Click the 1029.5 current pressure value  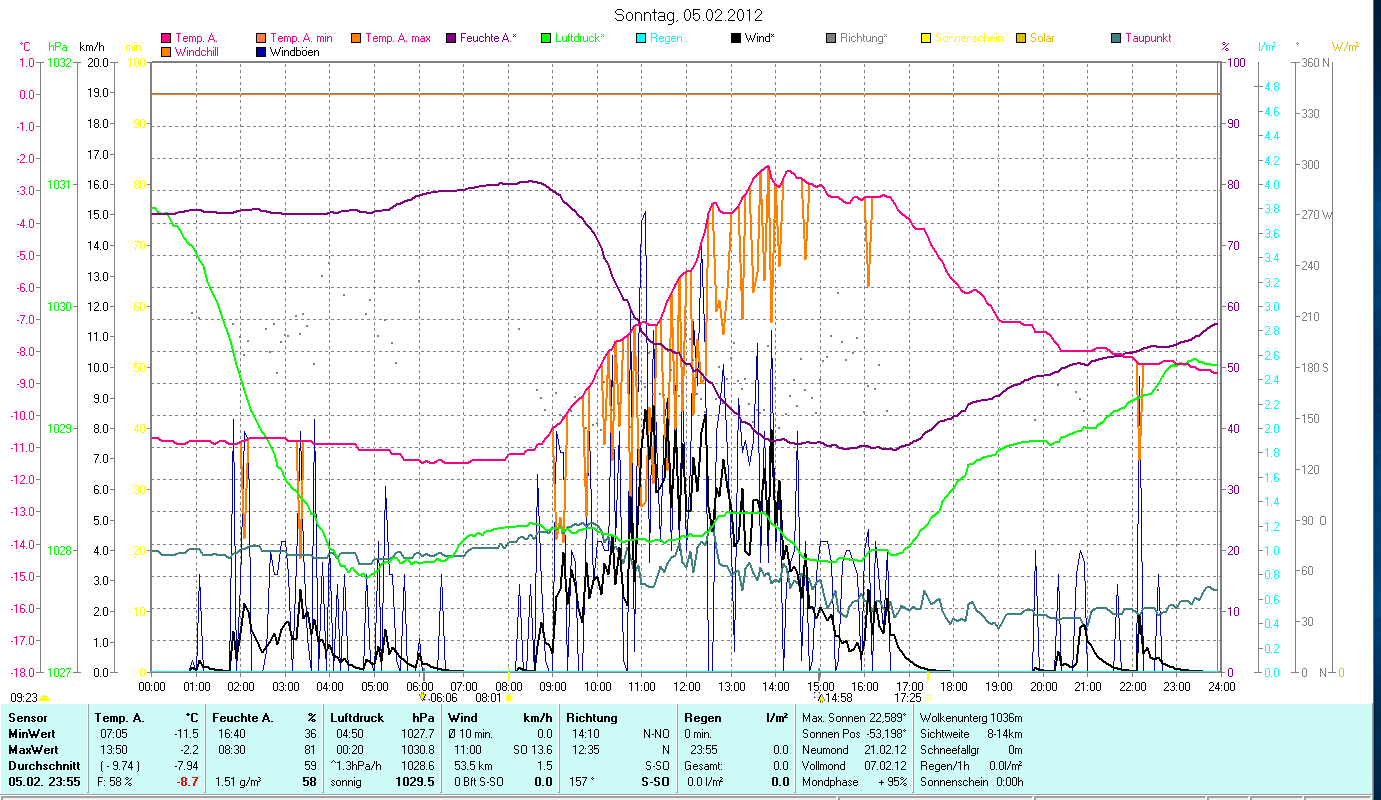pos(417,782)
